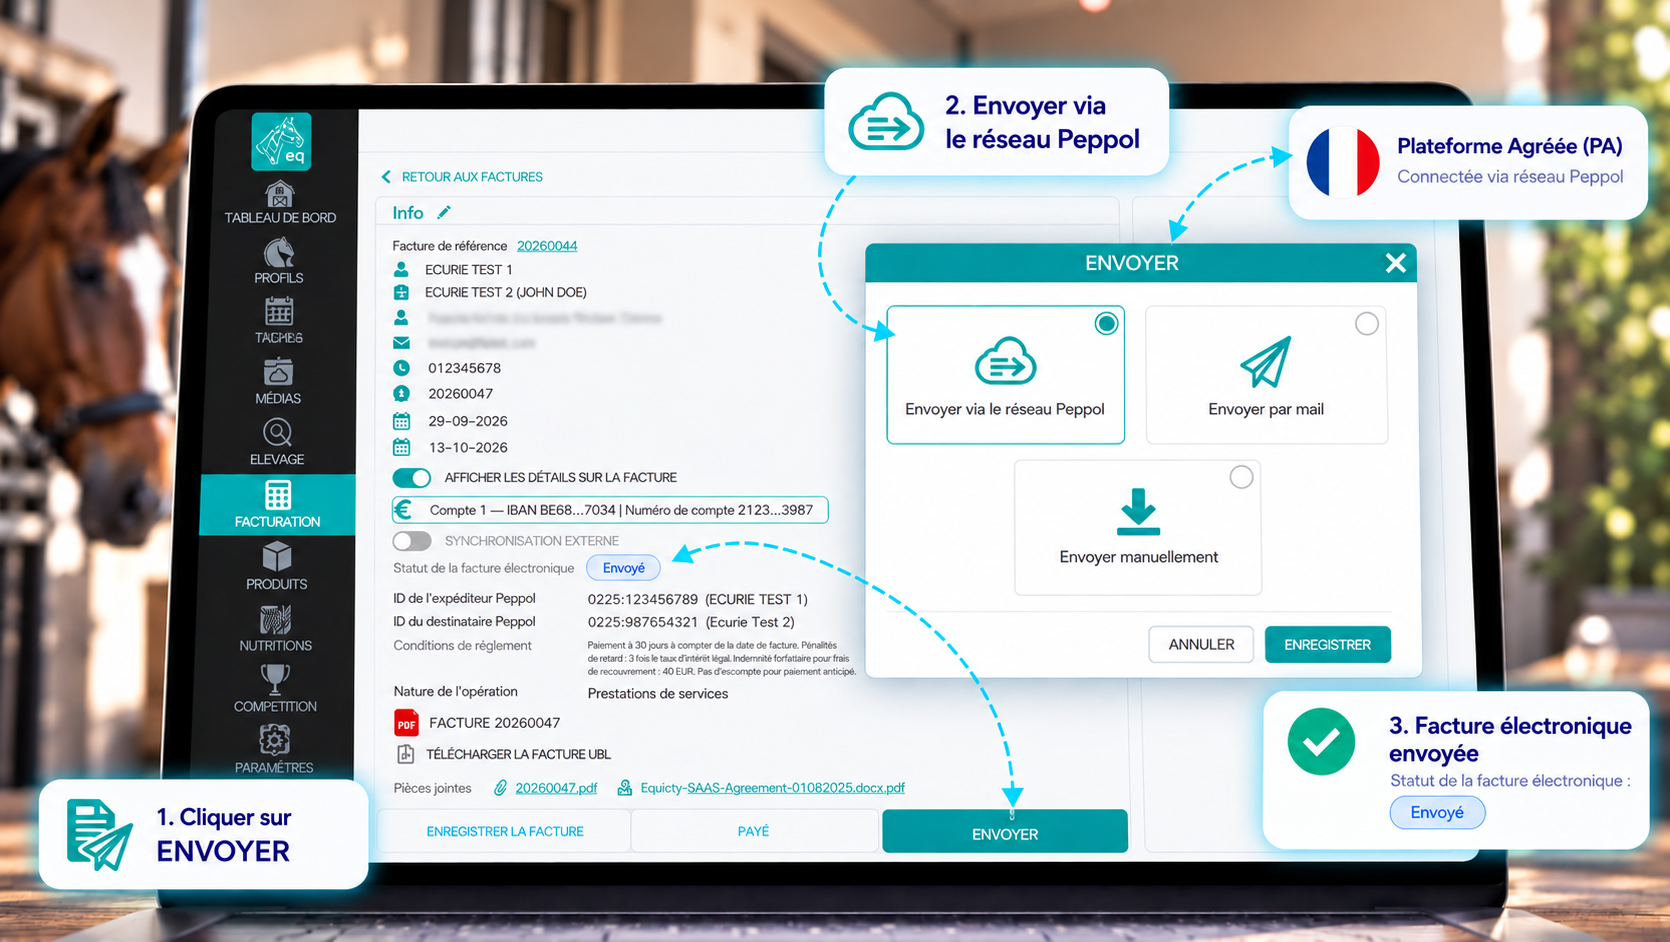Click the back chevron near Retour aux factures
1670x942 pixels.
[x=386, y=177]
